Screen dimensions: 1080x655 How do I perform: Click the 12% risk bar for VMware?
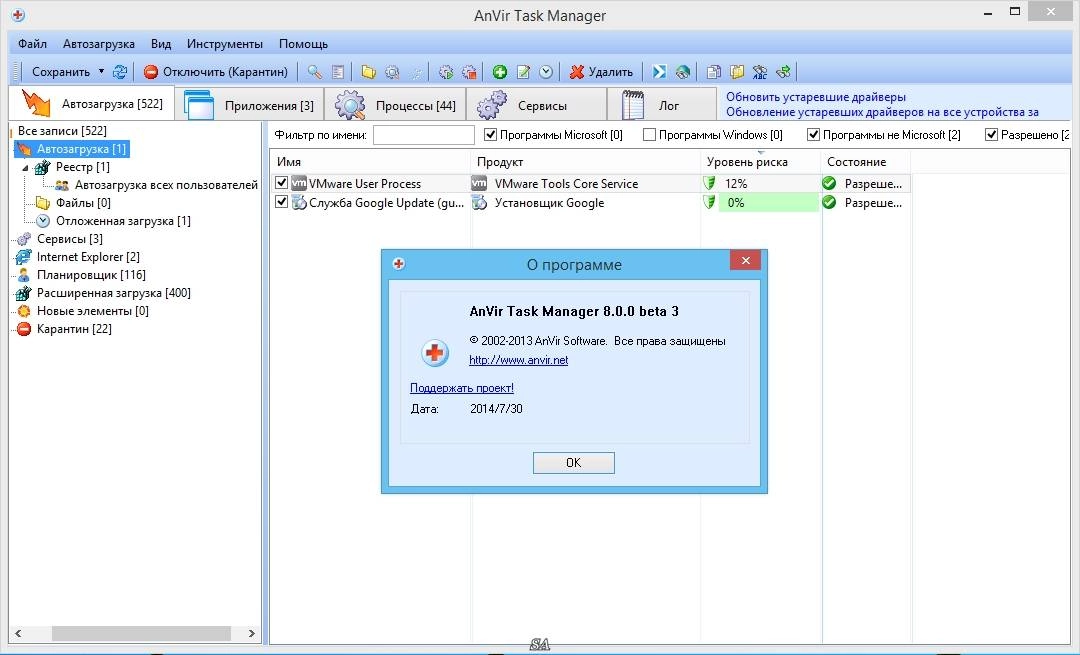pyautogui.click(x=768, y=183)
